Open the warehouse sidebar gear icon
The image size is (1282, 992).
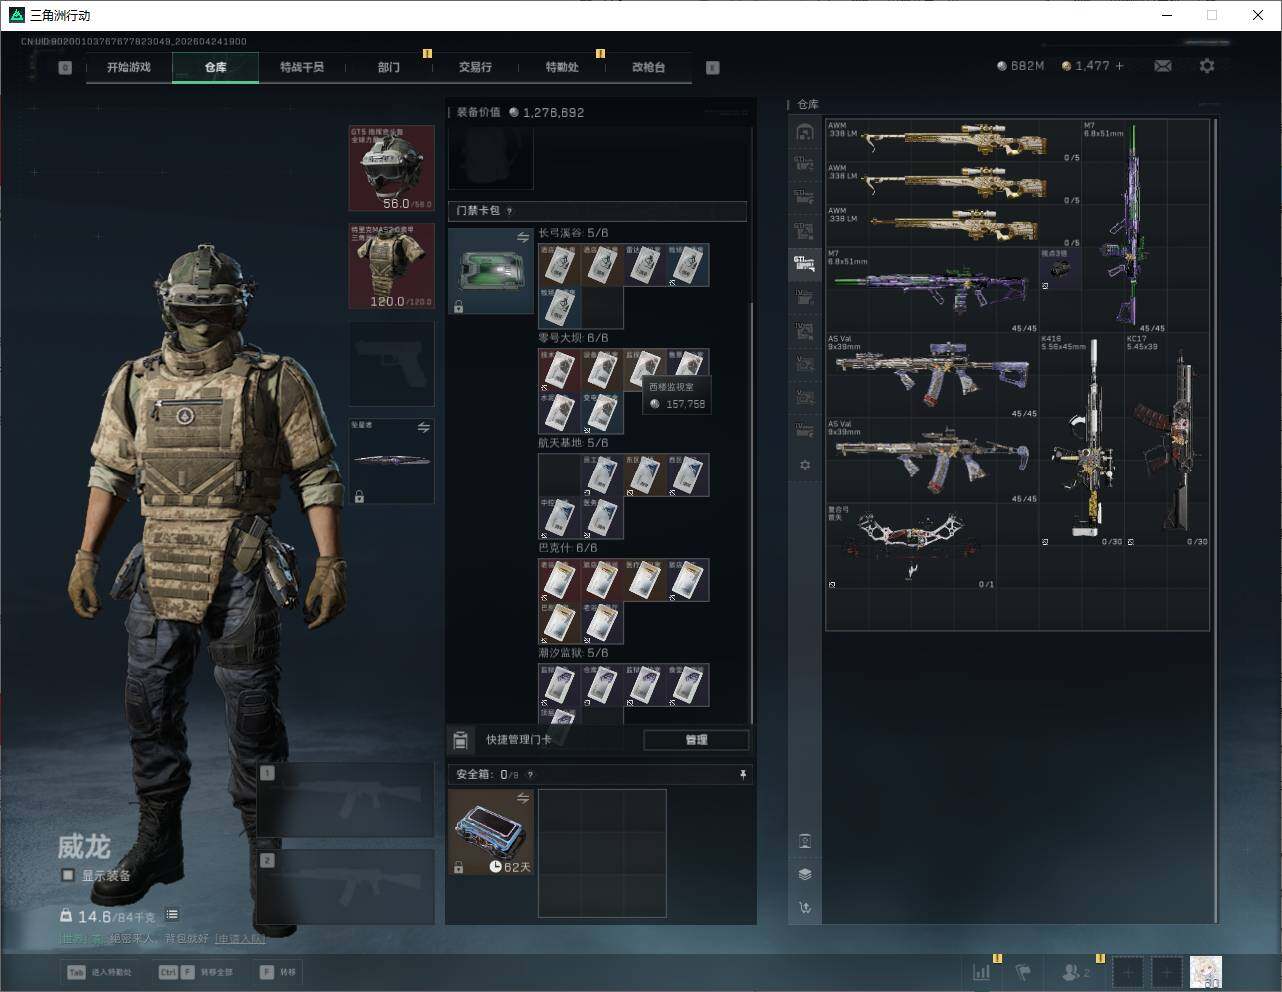point(805,465)
